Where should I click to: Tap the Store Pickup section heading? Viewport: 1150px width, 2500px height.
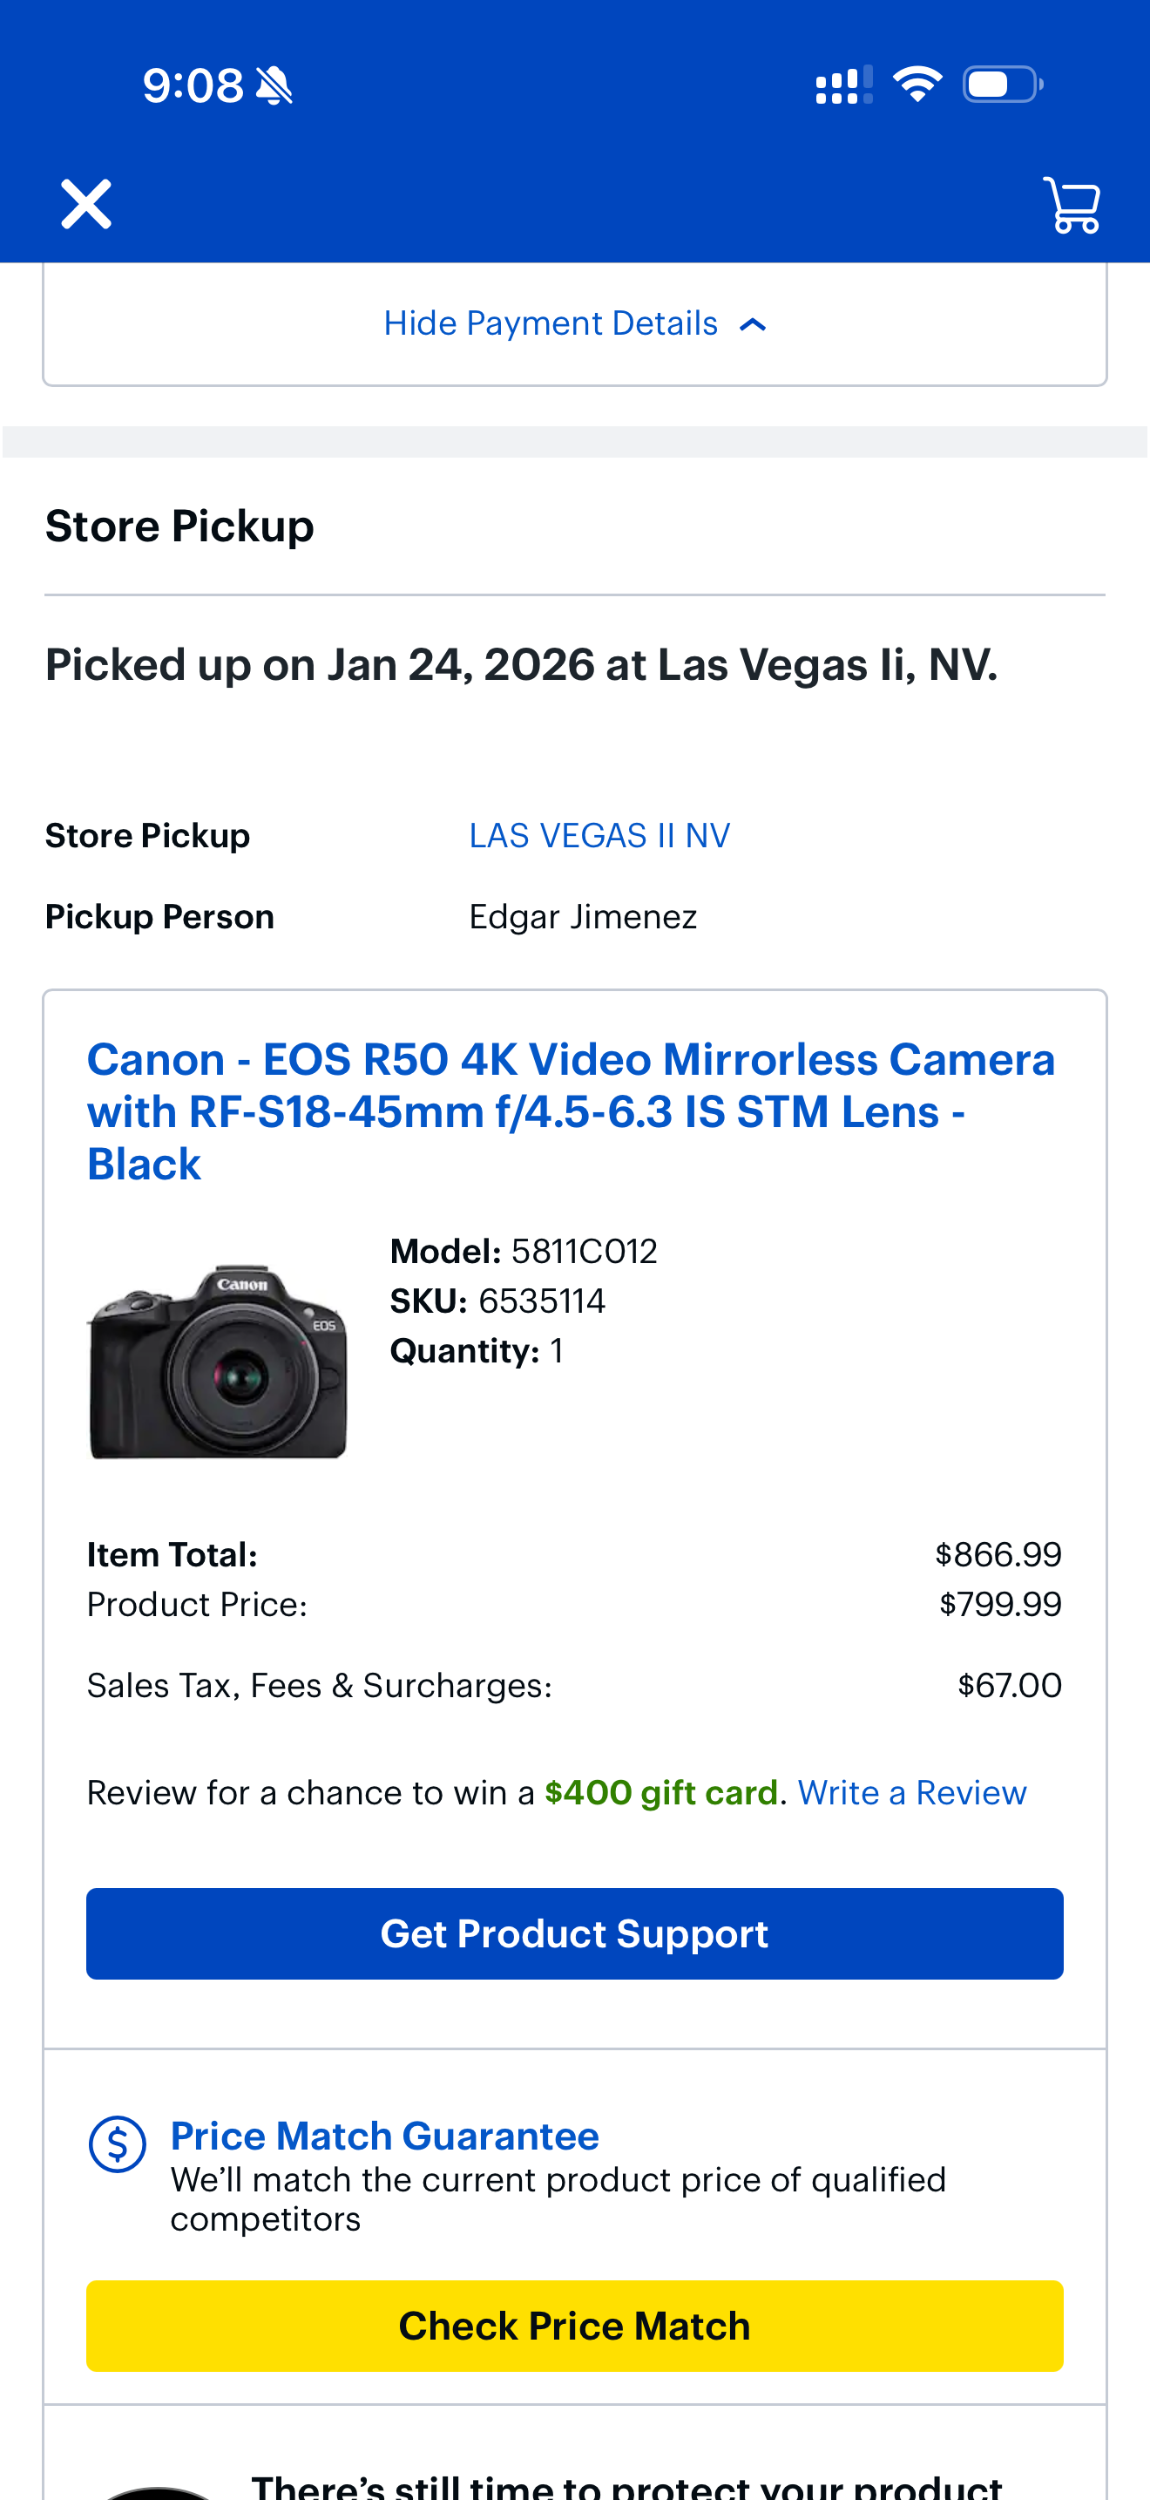pyautogui.click(x=180, y=527)
